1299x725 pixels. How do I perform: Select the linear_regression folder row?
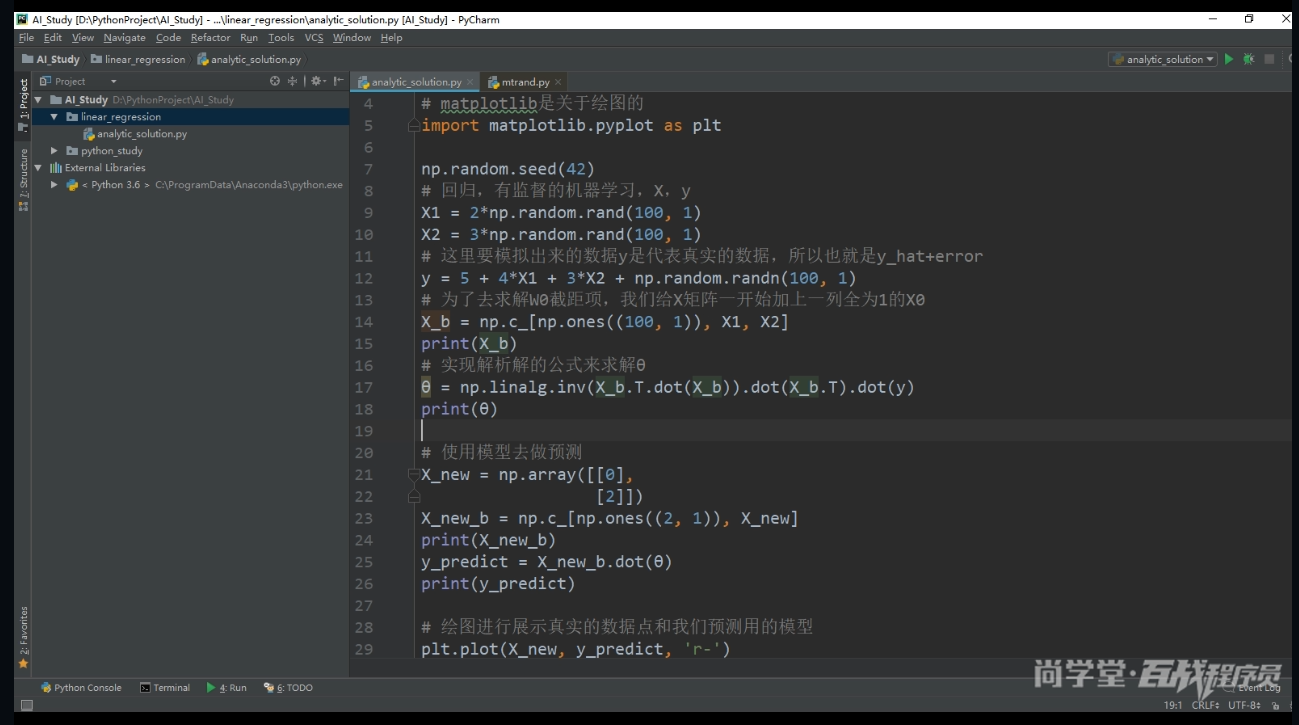190,117
